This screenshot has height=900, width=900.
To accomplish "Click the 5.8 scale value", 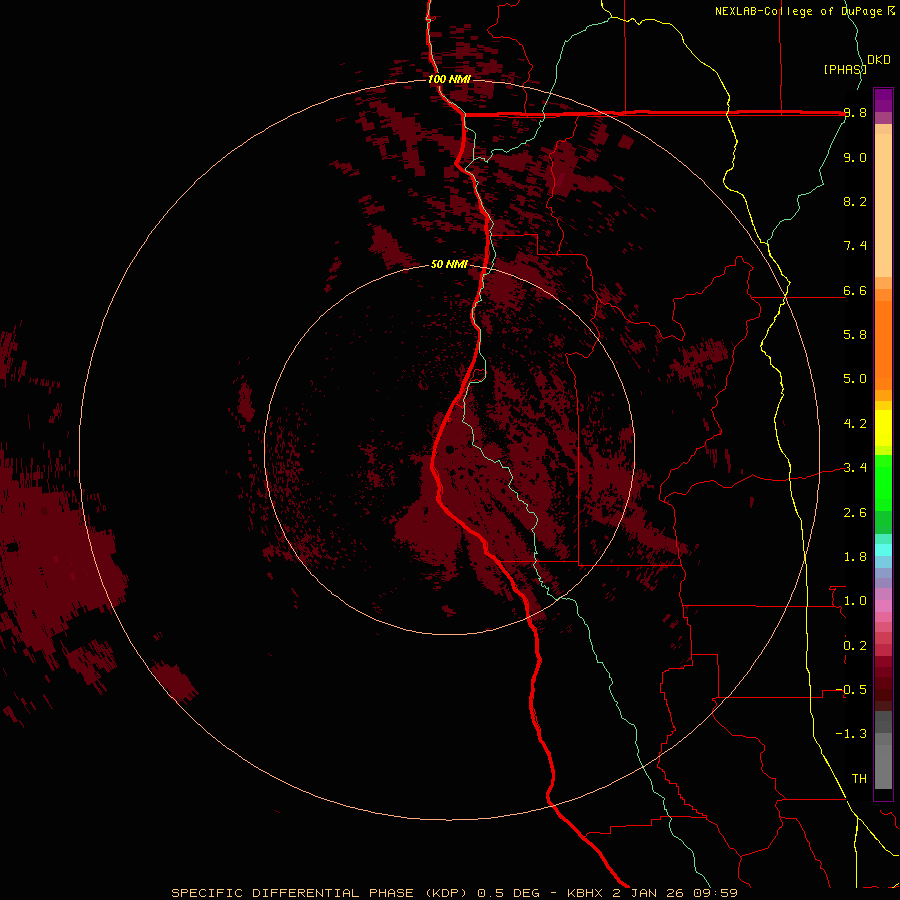I will pyautogui.click(x=855, y=335).
